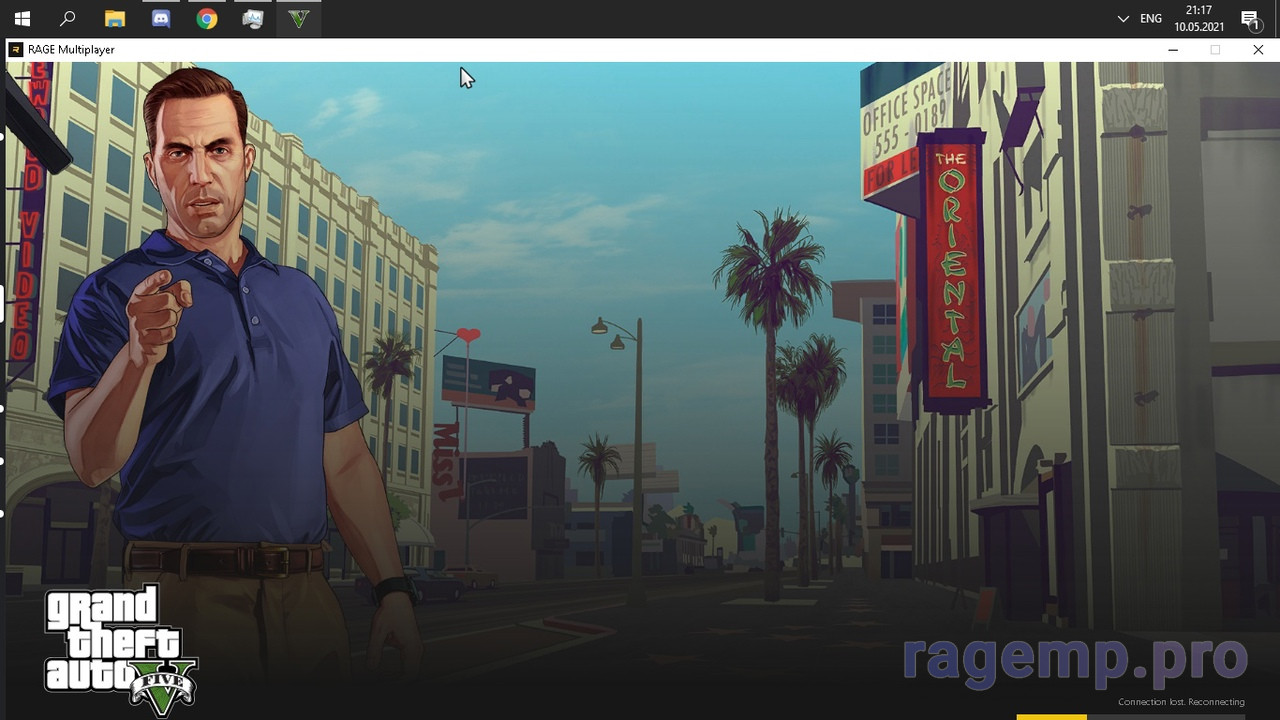Minimize the RAGE Multiplayer window
This screenshot has width=1280, height=720.
click(1173, 49)
